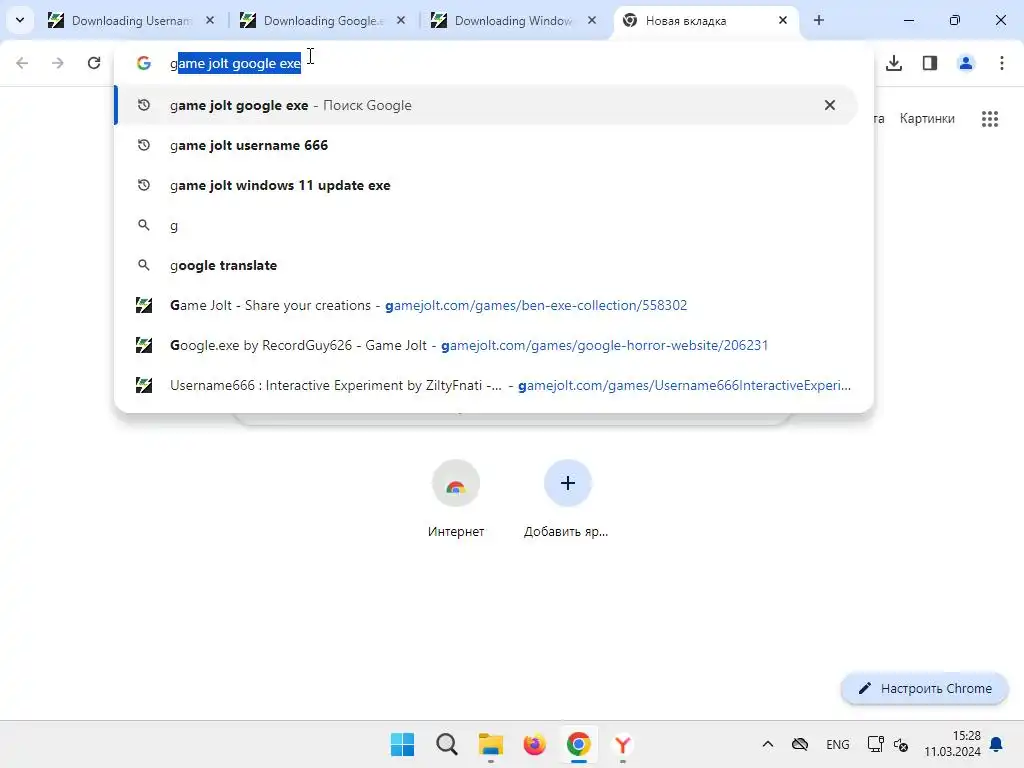Click the Chrome taskbar icon
This screenshot has width=1024, height=768.
click(579, 744)
